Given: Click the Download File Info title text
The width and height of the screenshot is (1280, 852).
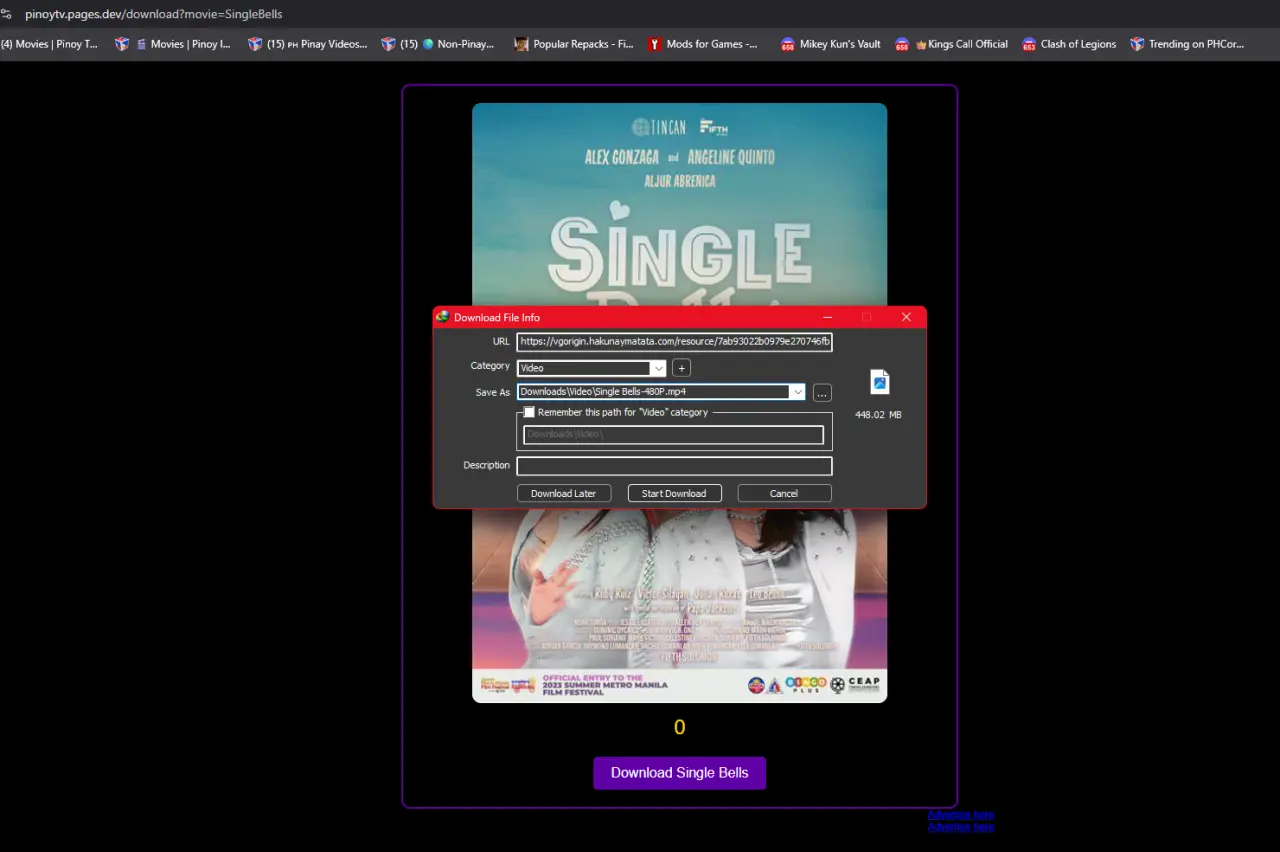Looking at the screenshot, I should coord(497,317).
